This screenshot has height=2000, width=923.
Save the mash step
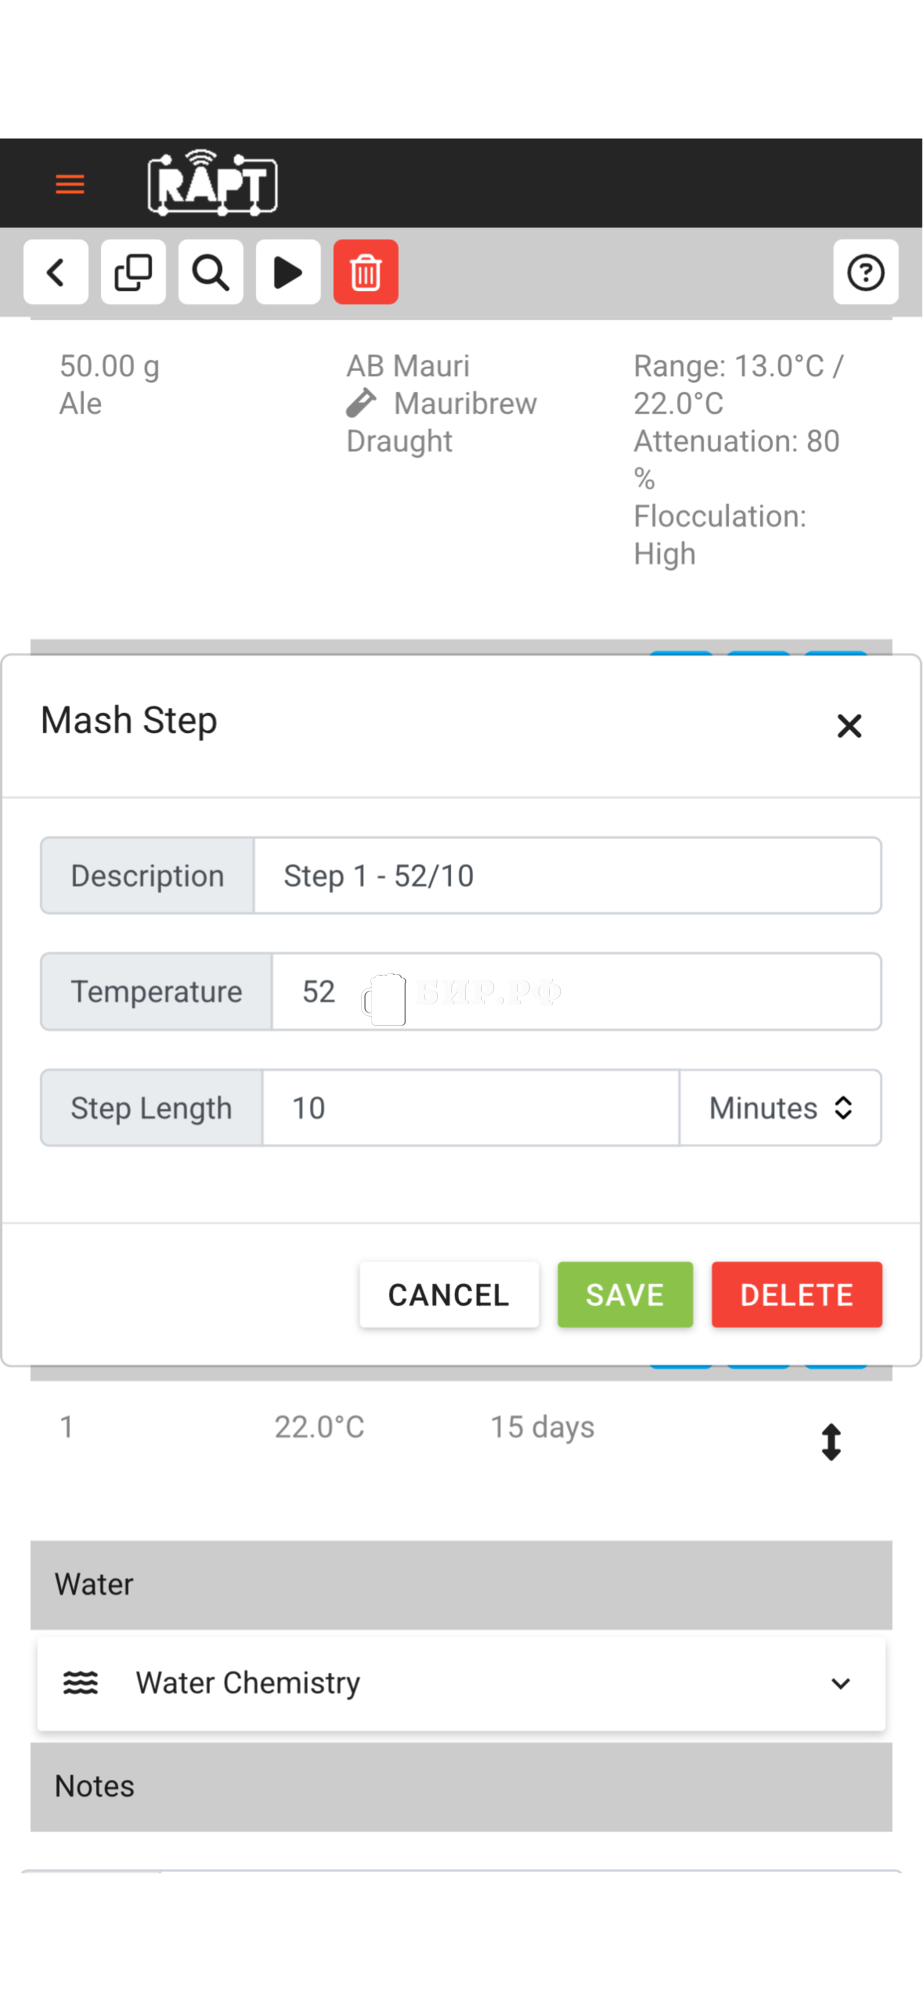coord(625,1295)
